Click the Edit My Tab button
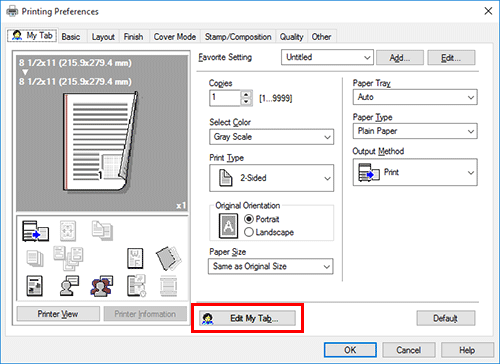The width and height of the screenshot is (500, 364). 247,318
